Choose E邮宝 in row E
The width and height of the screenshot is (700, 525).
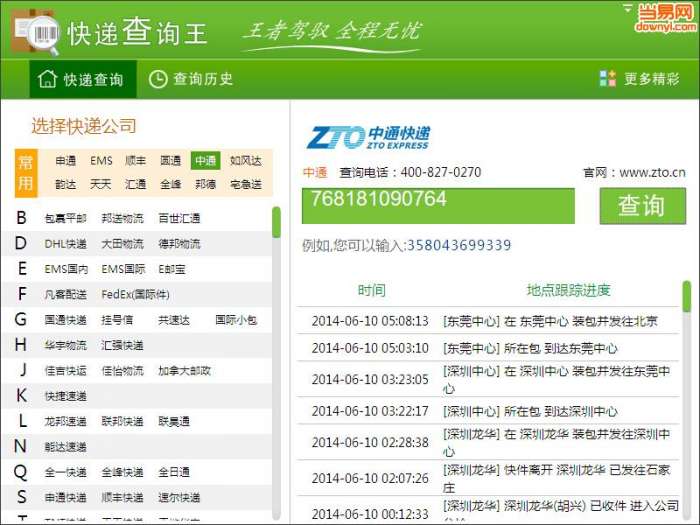coord(172,269)
